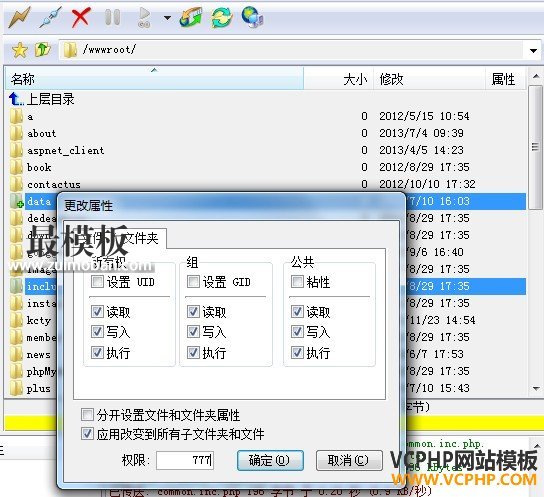Click the 取消(C) button

[349, 460]
